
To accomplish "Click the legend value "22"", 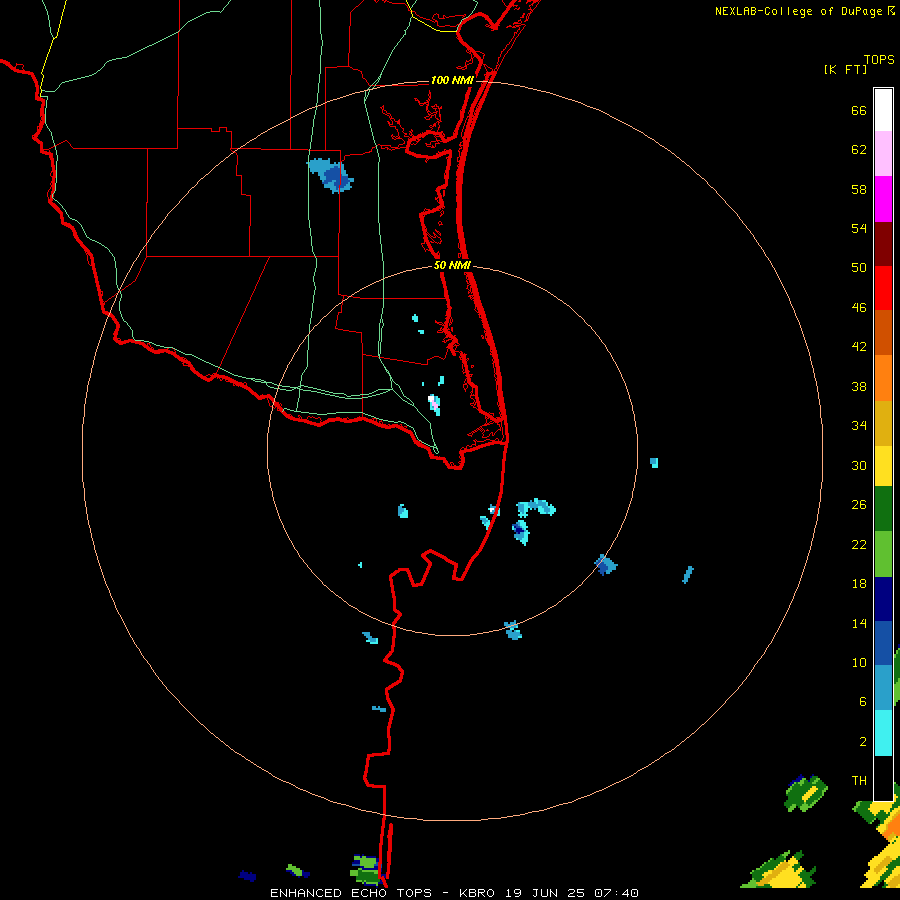I will pos(859,544).
